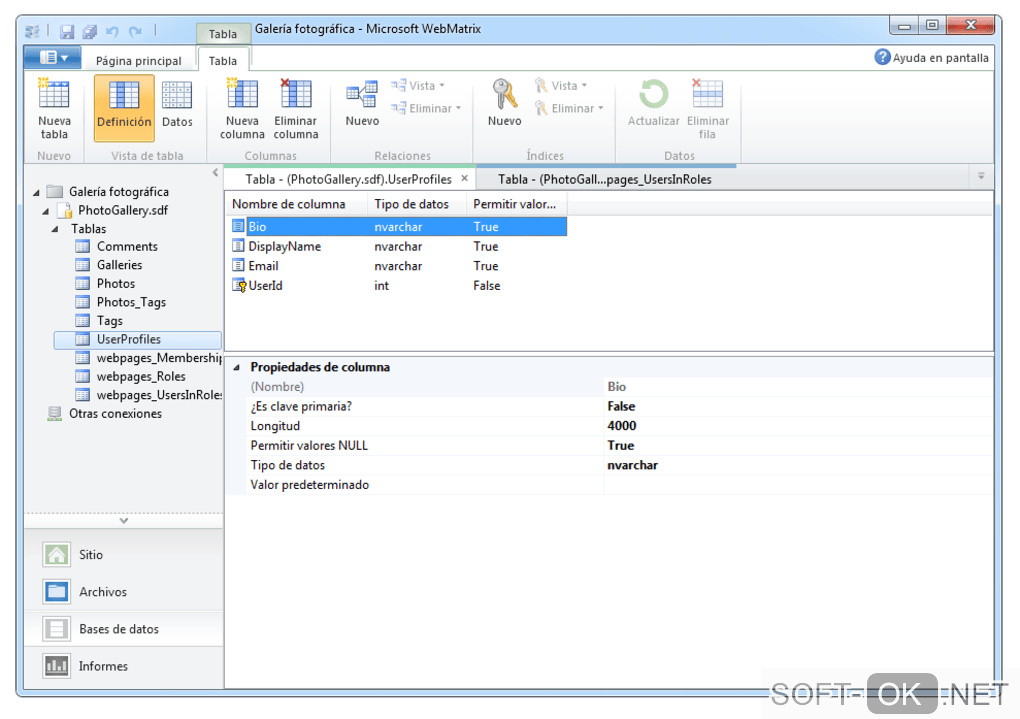
Task: Click Eliminar columna in the ribbon
Action: coord(295,109)
